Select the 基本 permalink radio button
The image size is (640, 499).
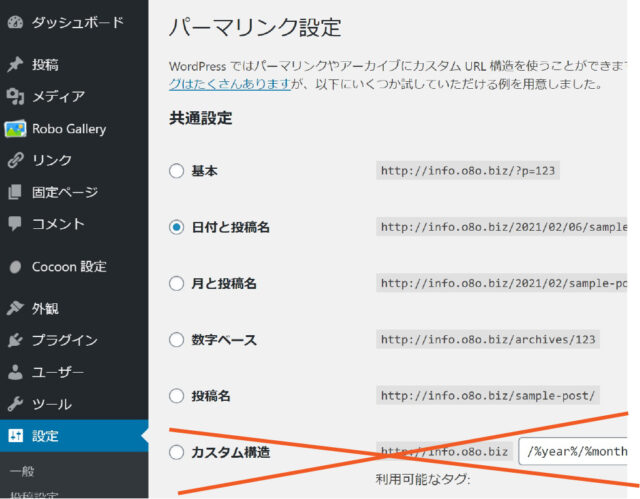tap(177, 171)
